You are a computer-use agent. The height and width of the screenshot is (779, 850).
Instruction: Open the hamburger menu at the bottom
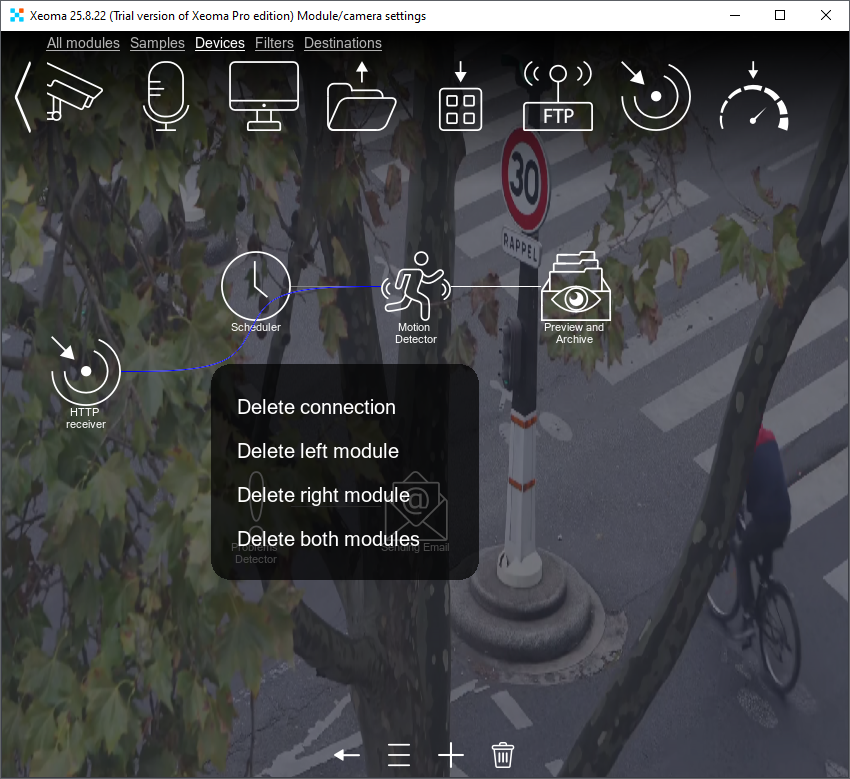[399, 754]
